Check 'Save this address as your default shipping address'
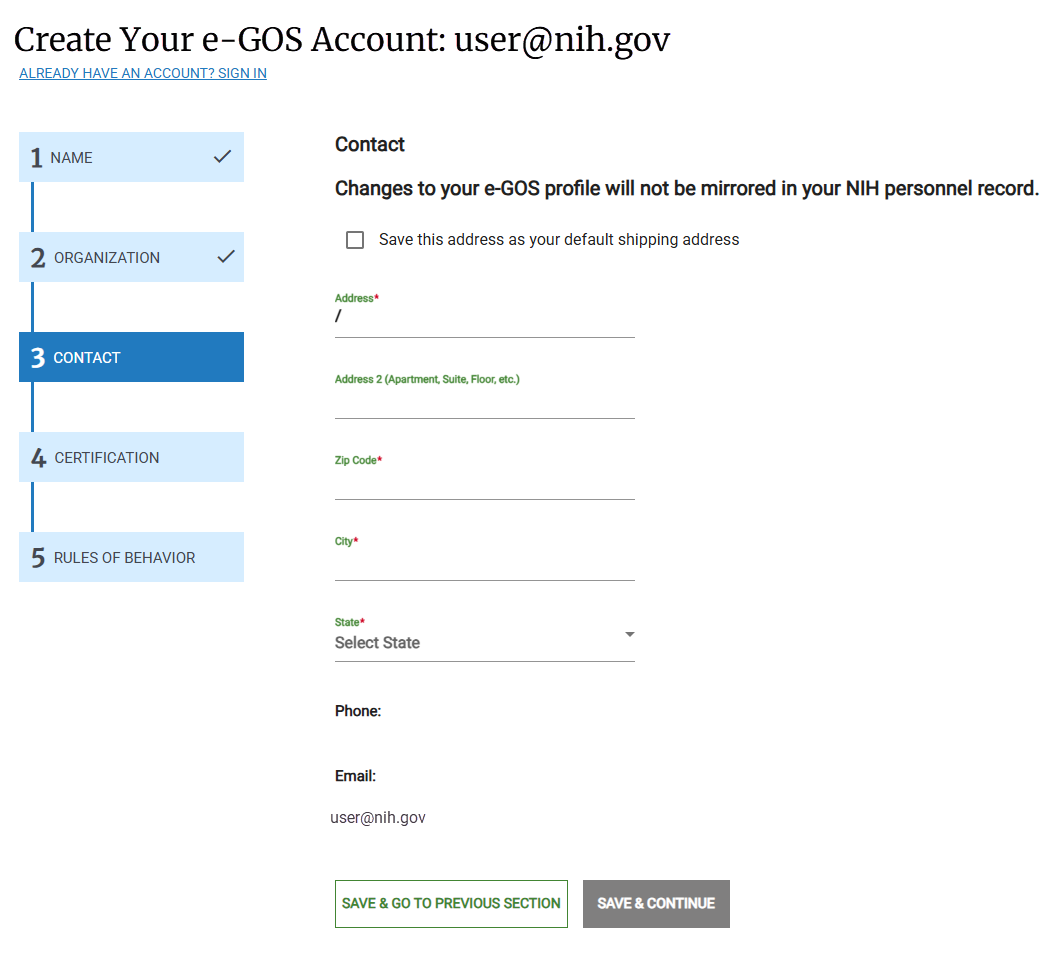 click(355, 239)
